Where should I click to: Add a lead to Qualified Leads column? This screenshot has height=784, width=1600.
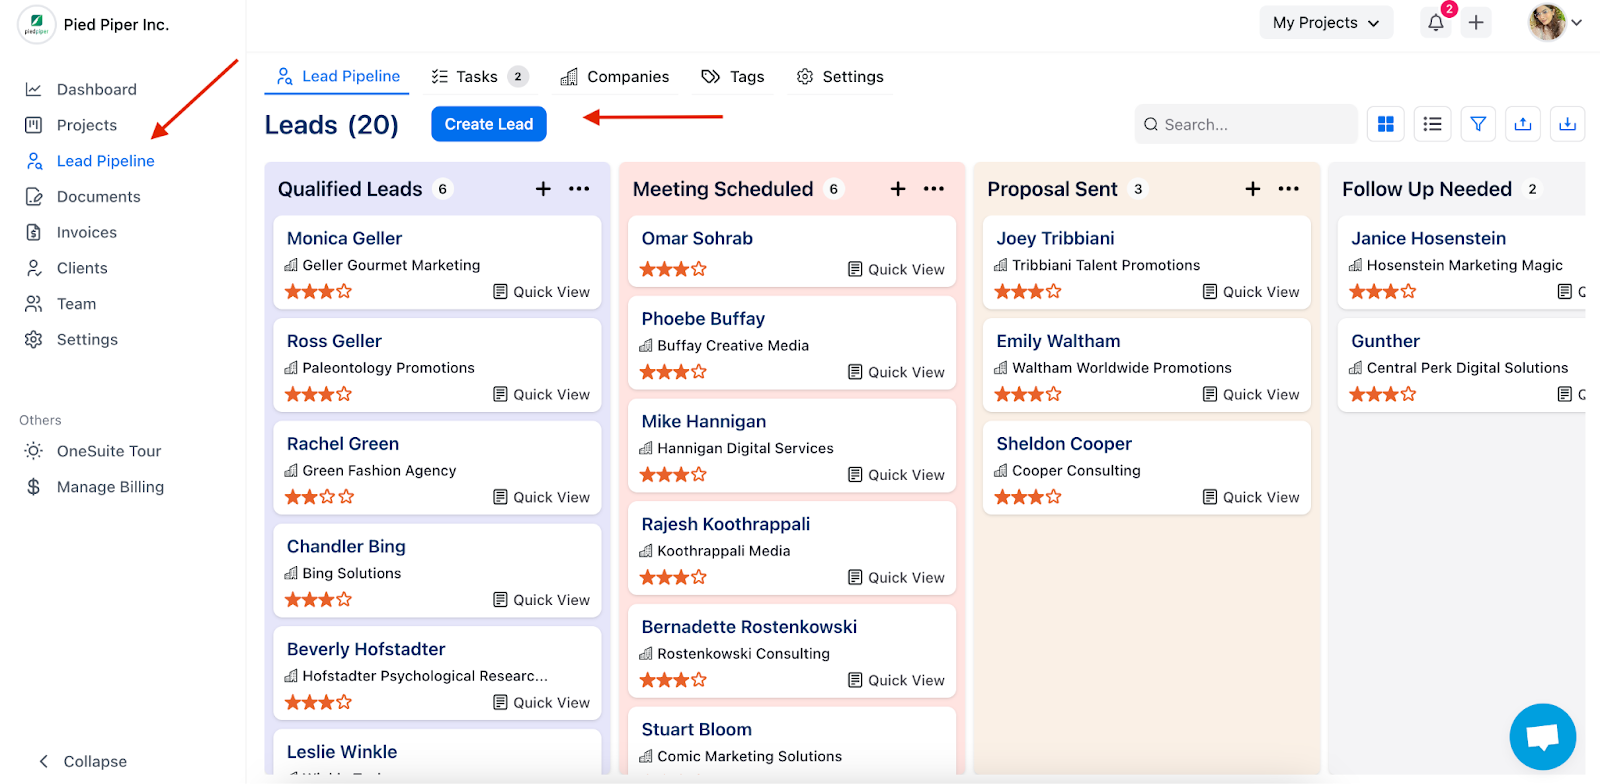coord(543,189)
